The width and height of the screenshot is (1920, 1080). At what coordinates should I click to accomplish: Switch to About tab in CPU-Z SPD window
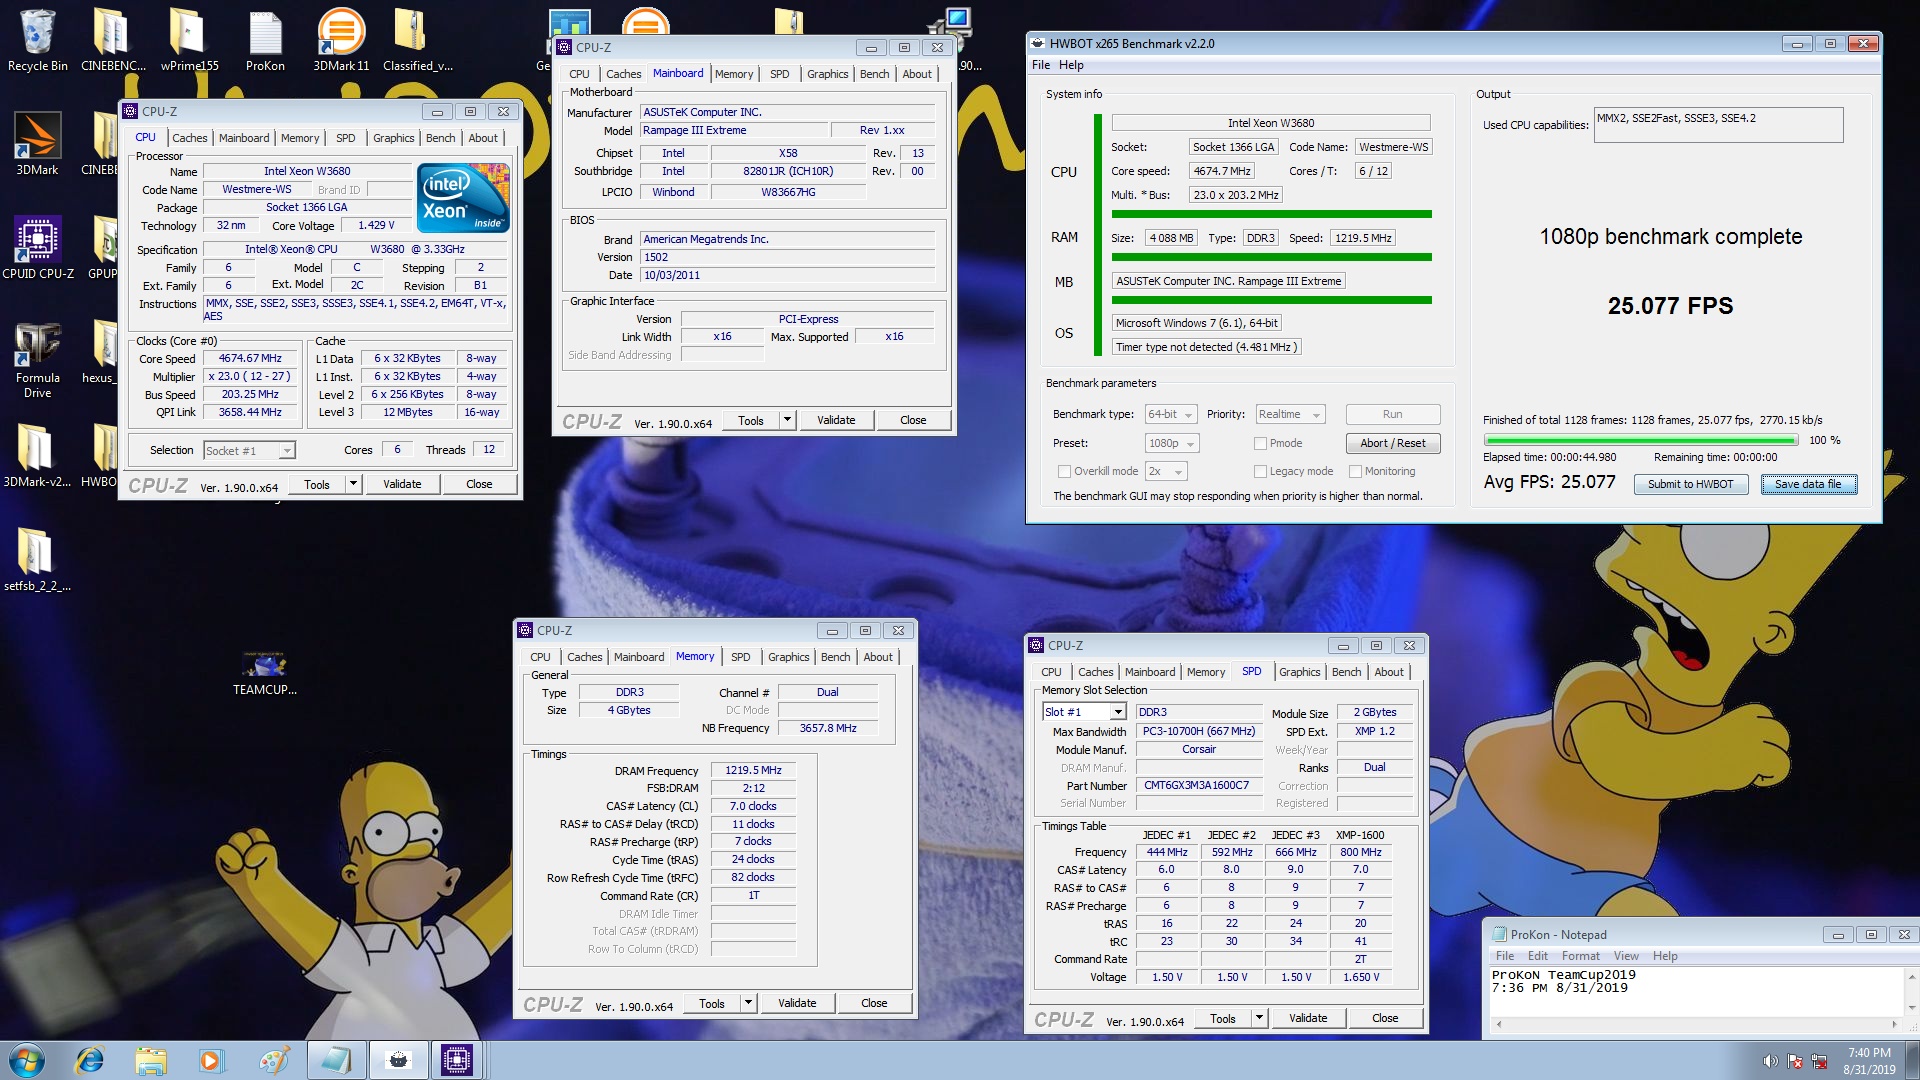(x=1388, y=672)
